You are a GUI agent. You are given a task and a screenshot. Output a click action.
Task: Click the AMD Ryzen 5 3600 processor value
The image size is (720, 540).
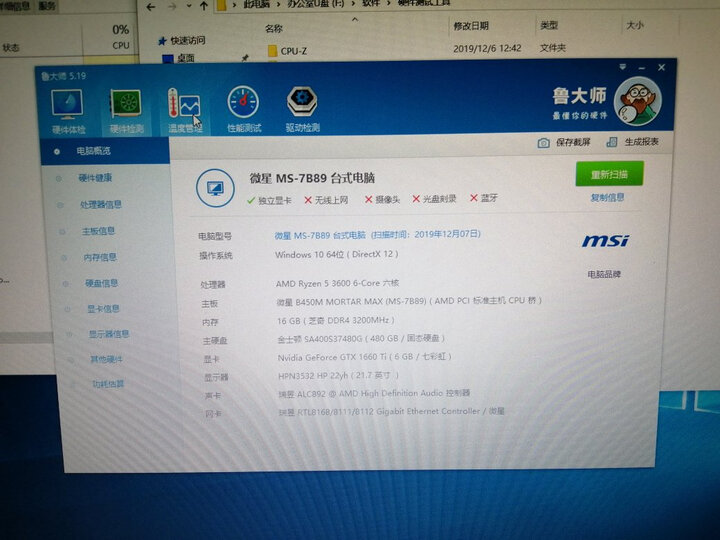click(338, 283)
